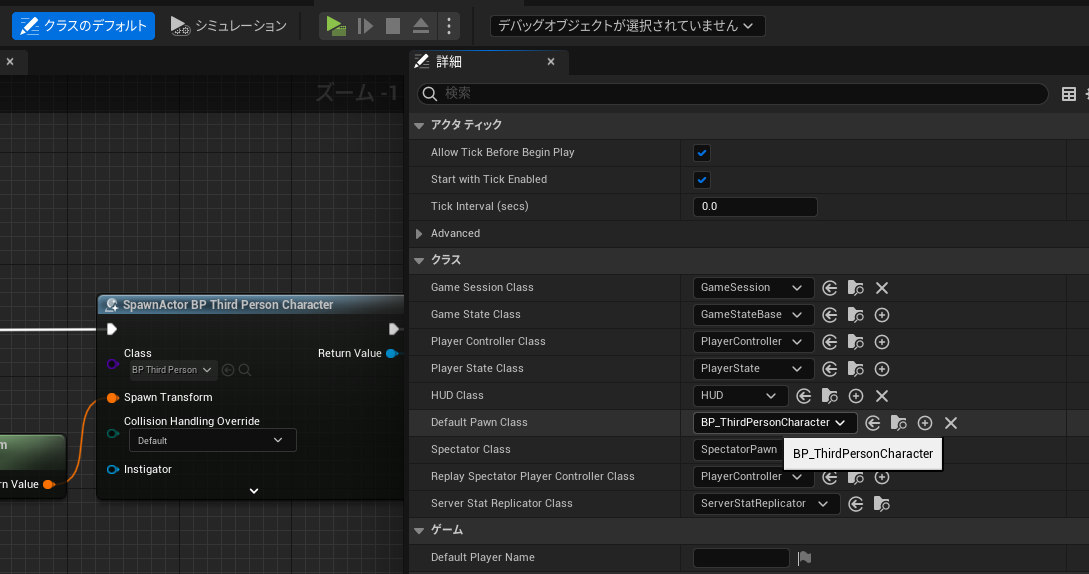Open the Spectator Class dropdown

tap(738, 450)
